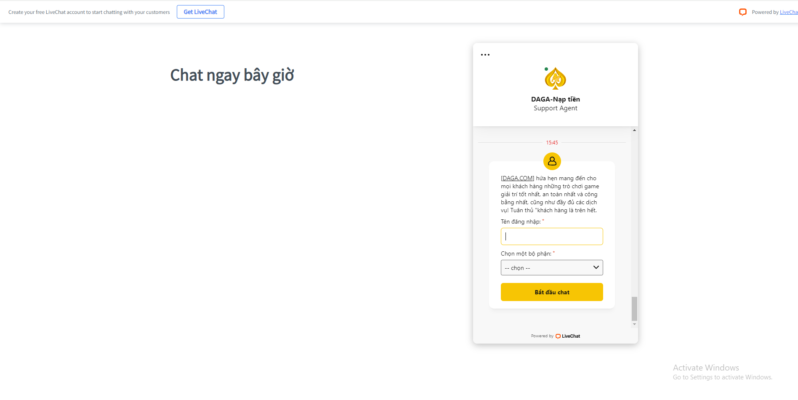
Task: Click the yellow agent avatar icon
Action: (x=552, y=161)
